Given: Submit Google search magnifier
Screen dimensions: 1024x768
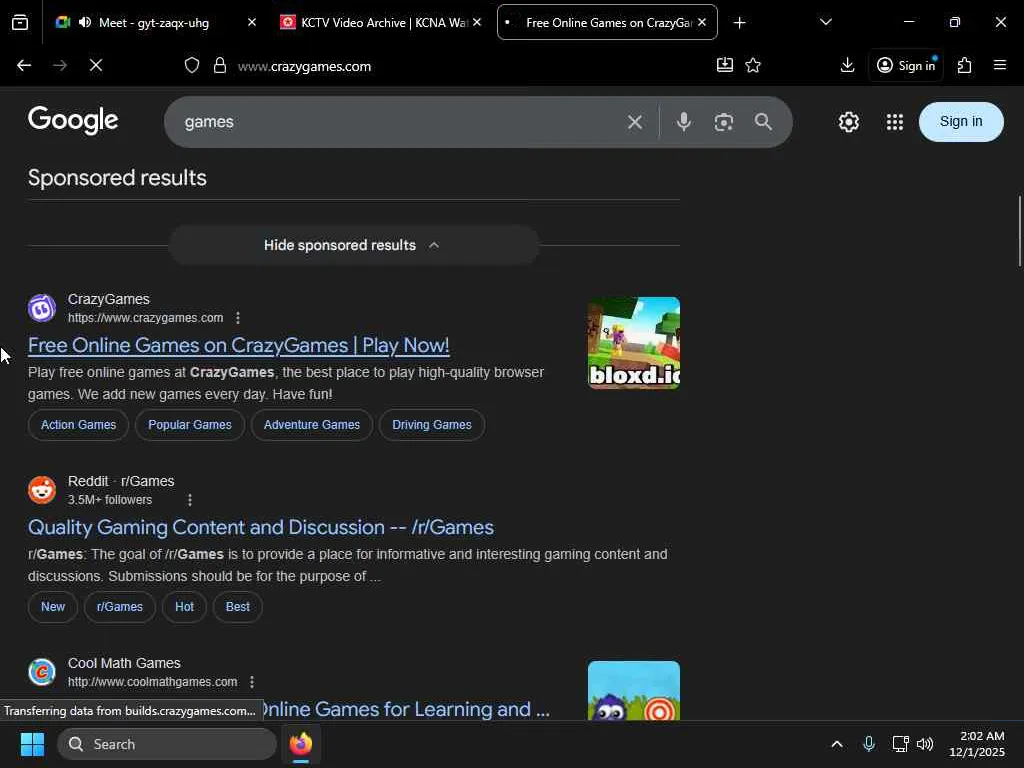Looking at the screenshot, I should coord(763,122).
